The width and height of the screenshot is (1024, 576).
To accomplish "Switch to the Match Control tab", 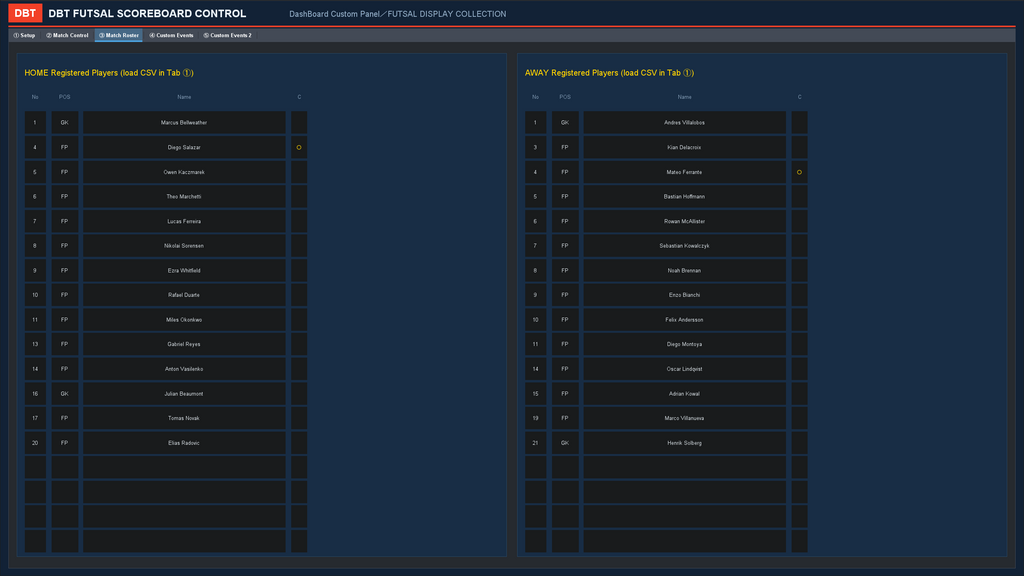I will coord(67,35).
